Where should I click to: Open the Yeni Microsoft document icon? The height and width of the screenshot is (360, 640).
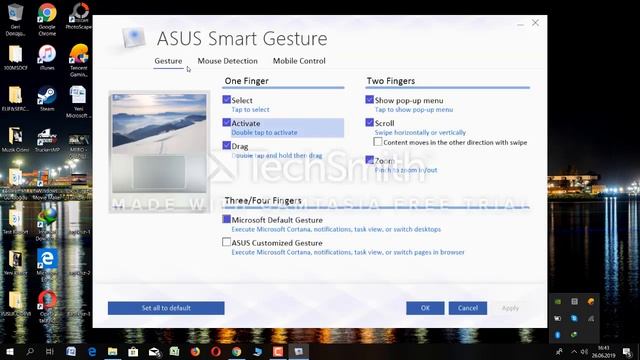pos(78,102)
